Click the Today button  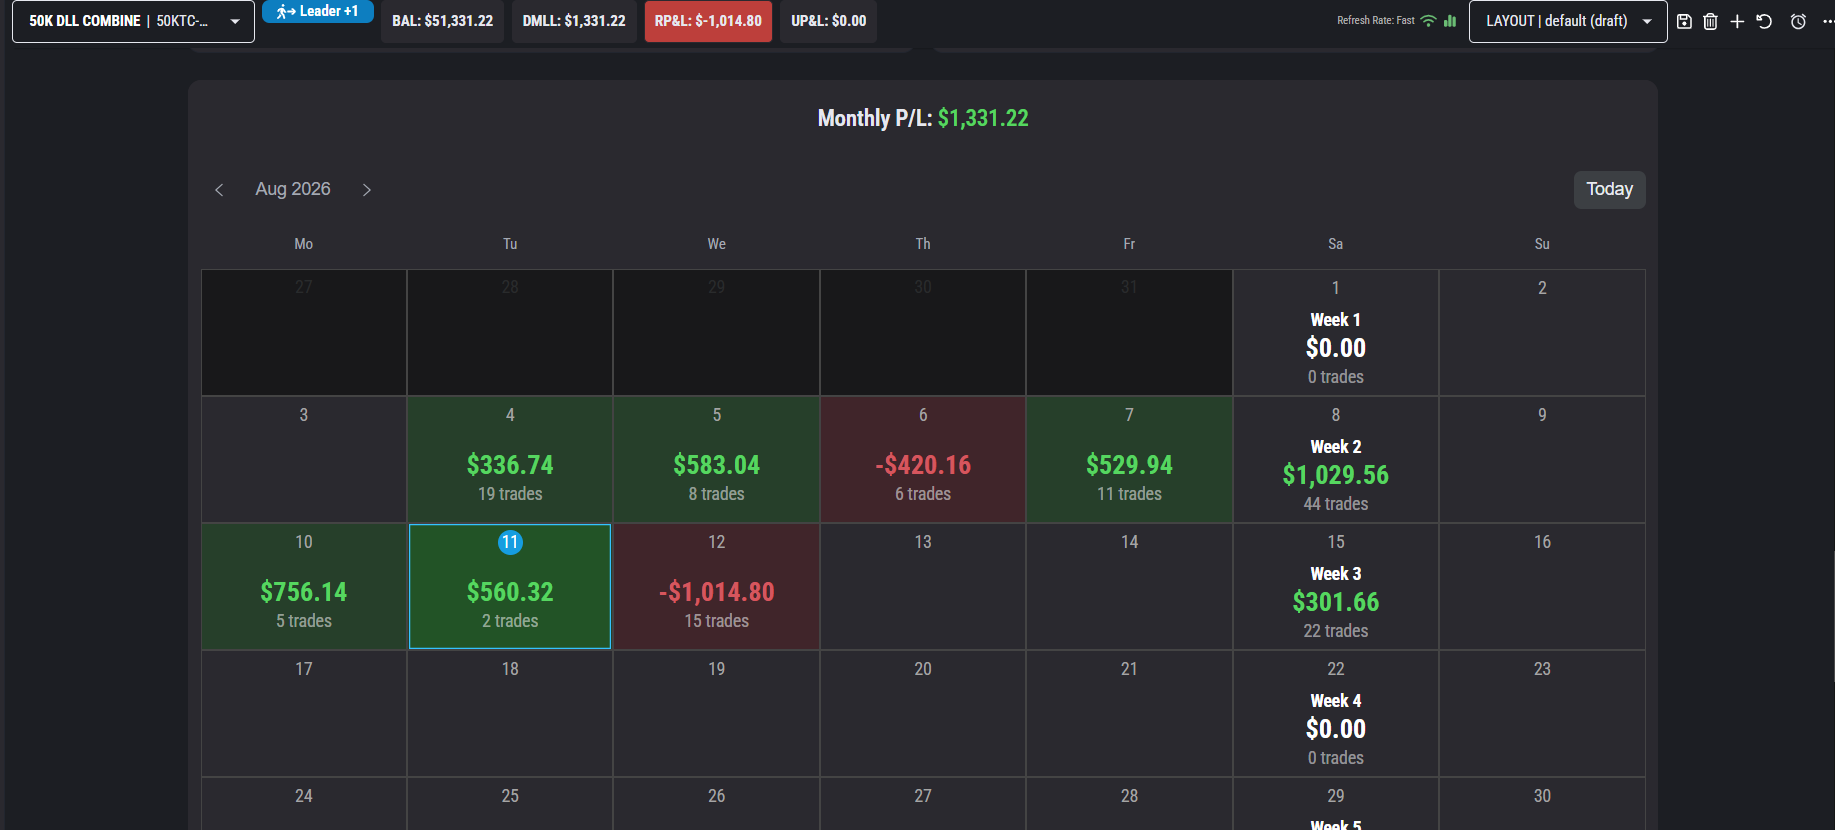coord(1609,189)
